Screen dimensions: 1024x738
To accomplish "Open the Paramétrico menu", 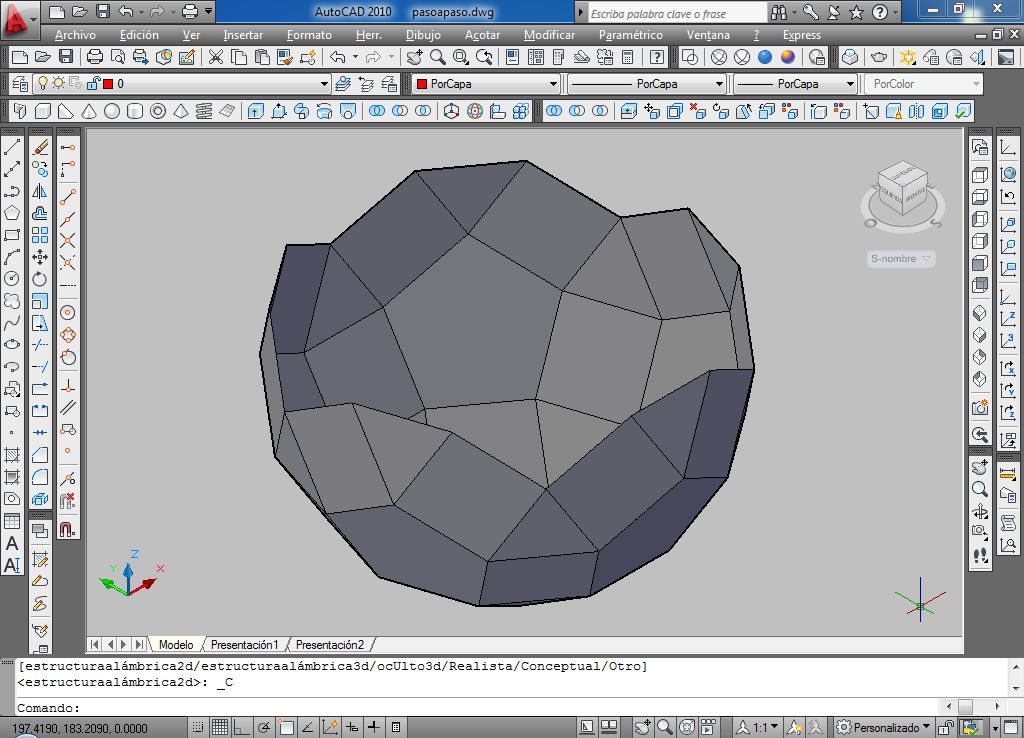I will [x=630, y=35].
